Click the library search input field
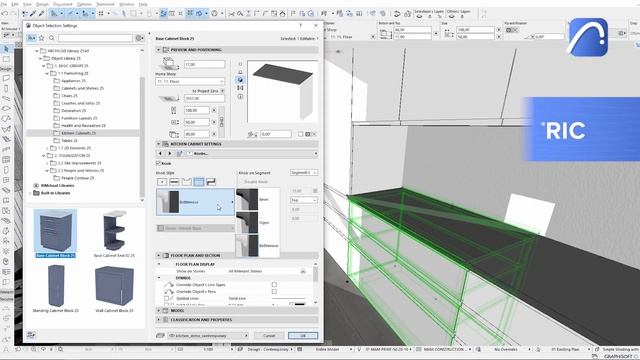 [95, 38]
